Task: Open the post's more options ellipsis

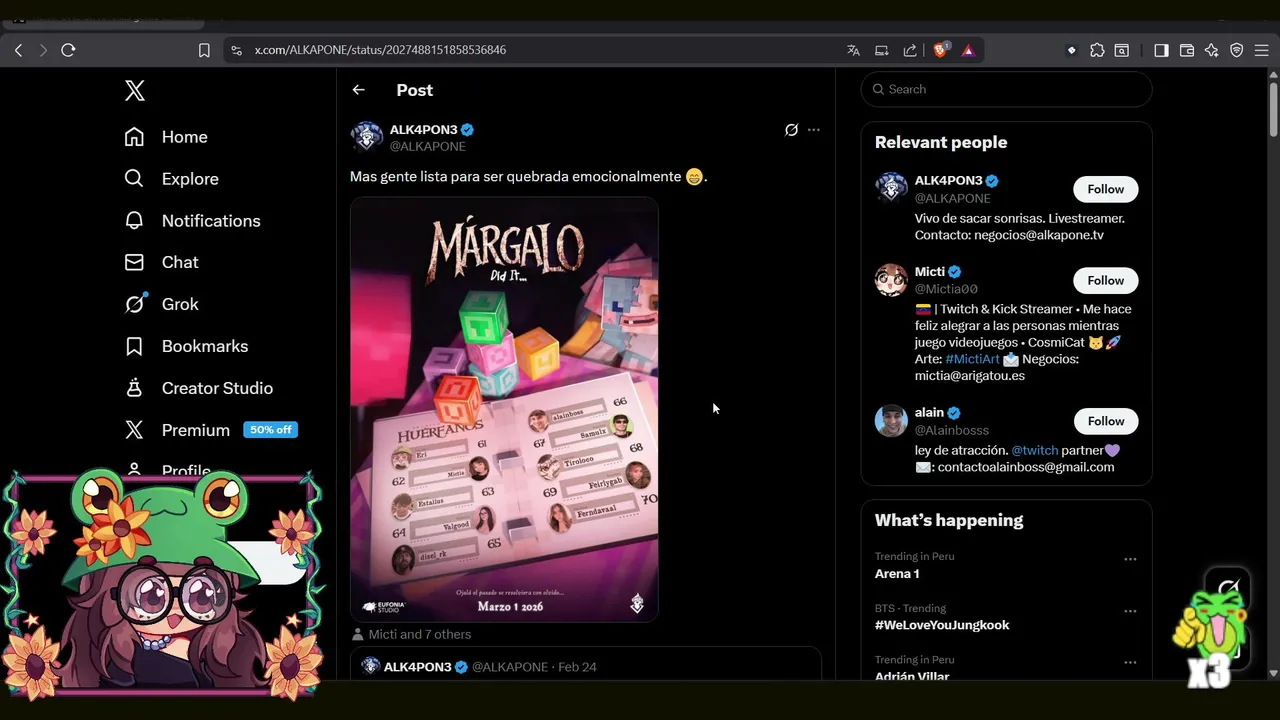Action: pos(814,130)
